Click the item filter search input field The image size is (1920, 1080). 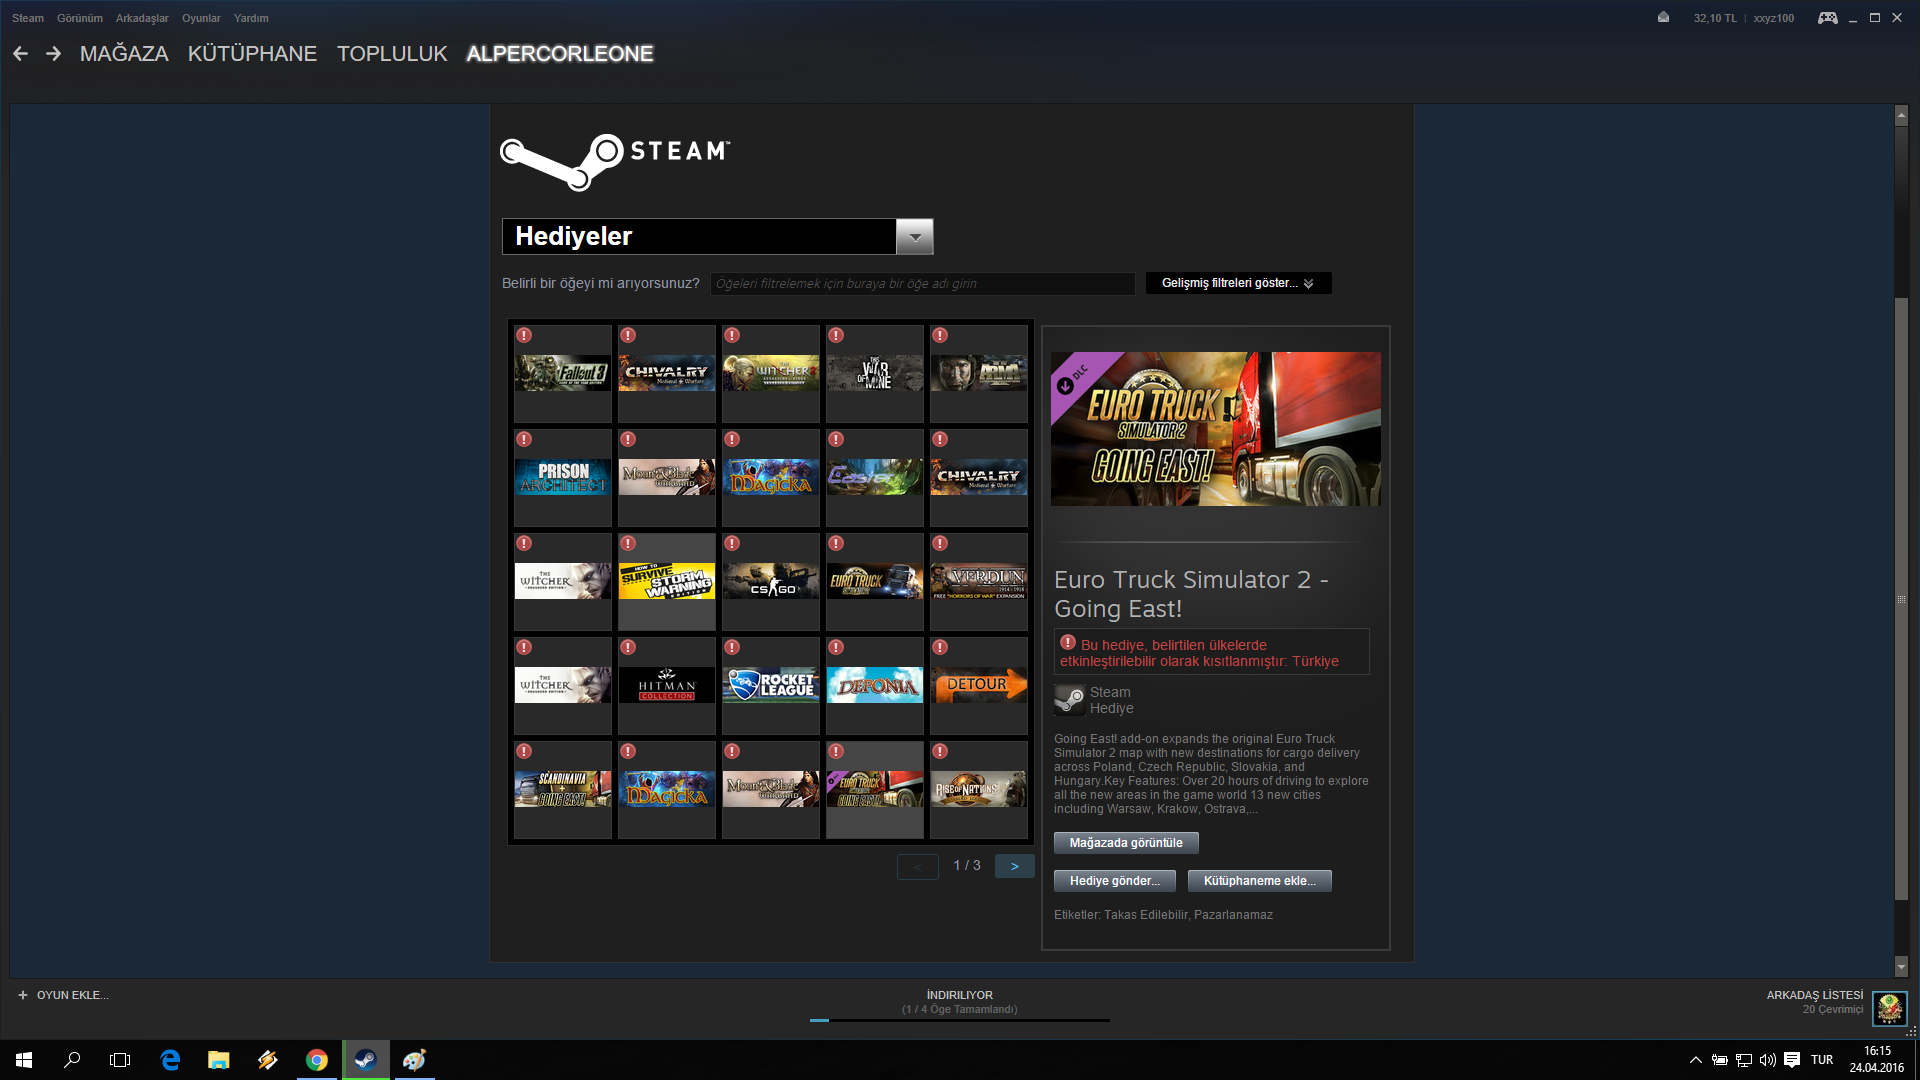pyautogui.click(x=923, y=284)
